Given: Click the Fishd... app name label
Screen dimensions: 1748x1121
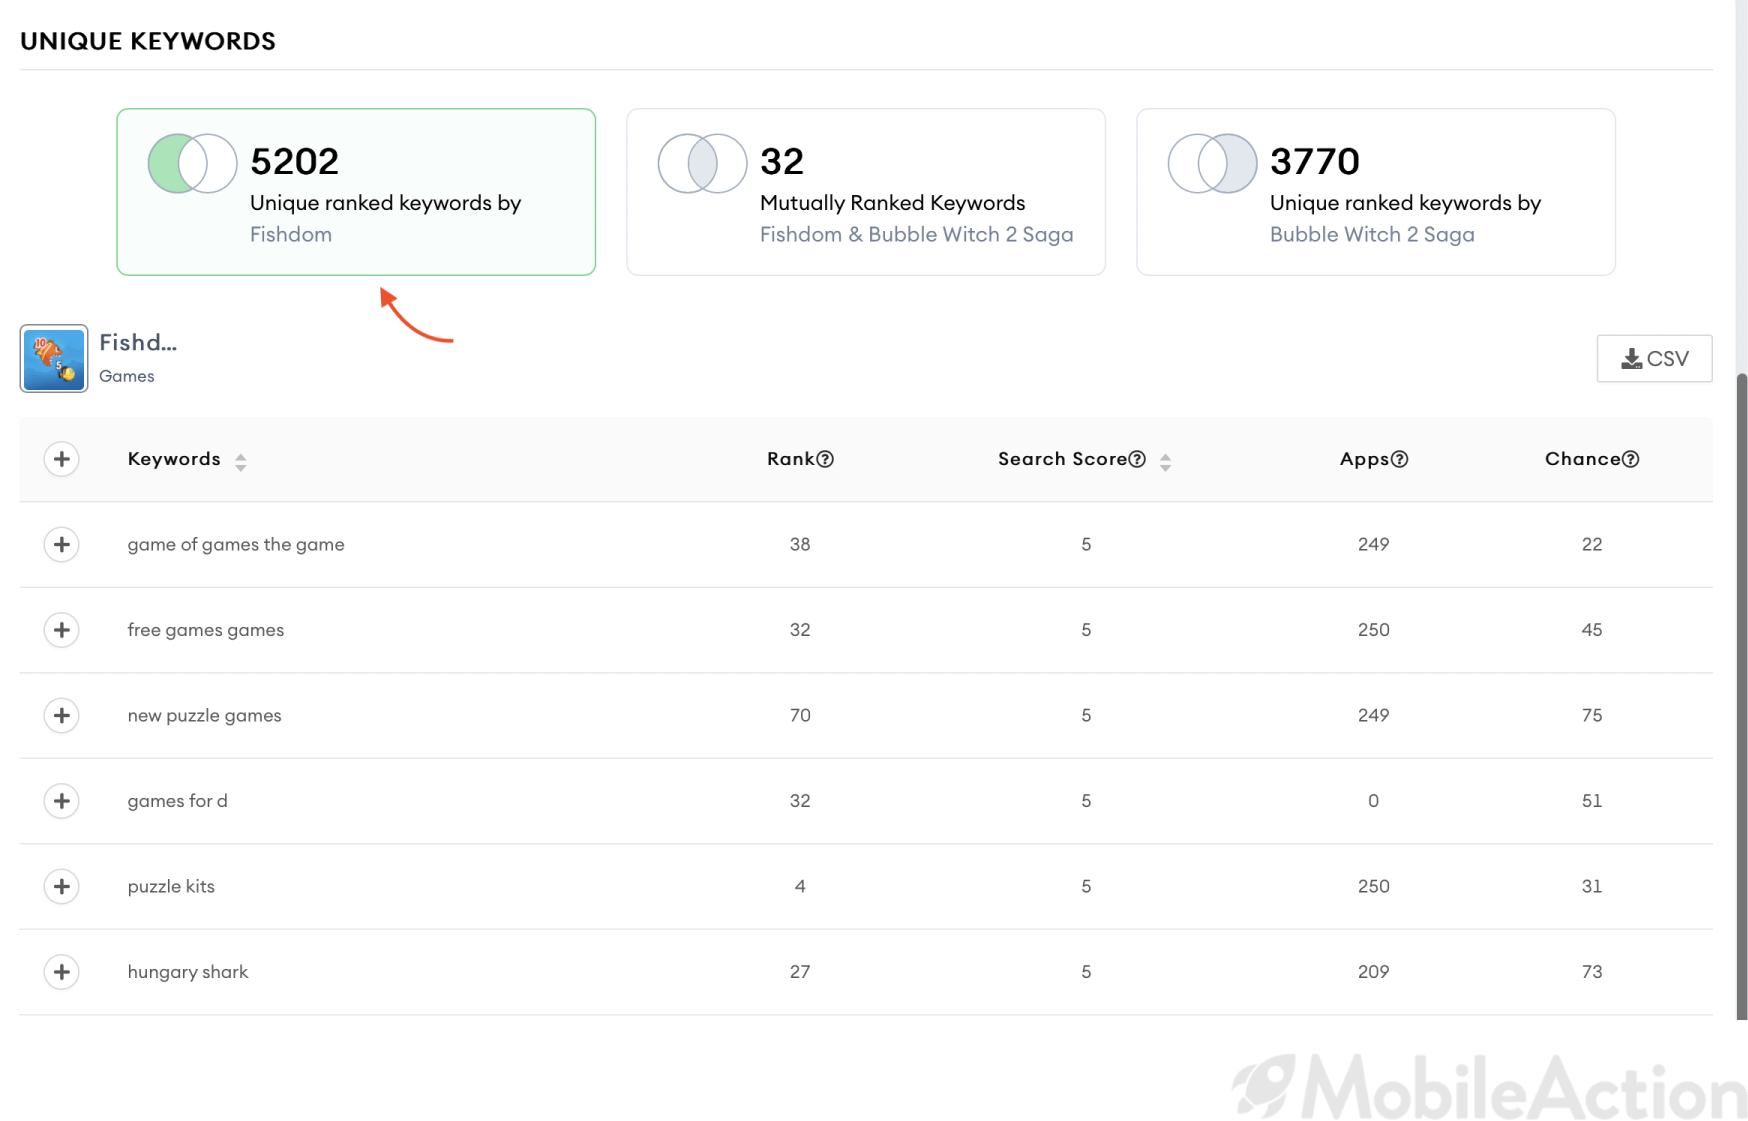Looking at the screenshot, I should pos(138,343).
